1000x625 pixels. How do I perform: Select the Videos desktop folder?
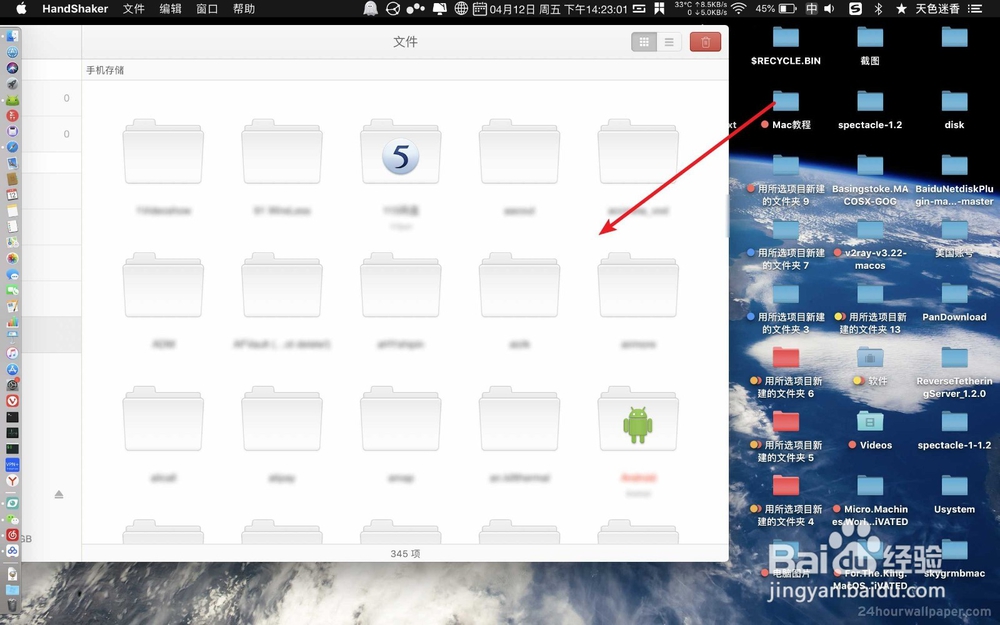870,430
